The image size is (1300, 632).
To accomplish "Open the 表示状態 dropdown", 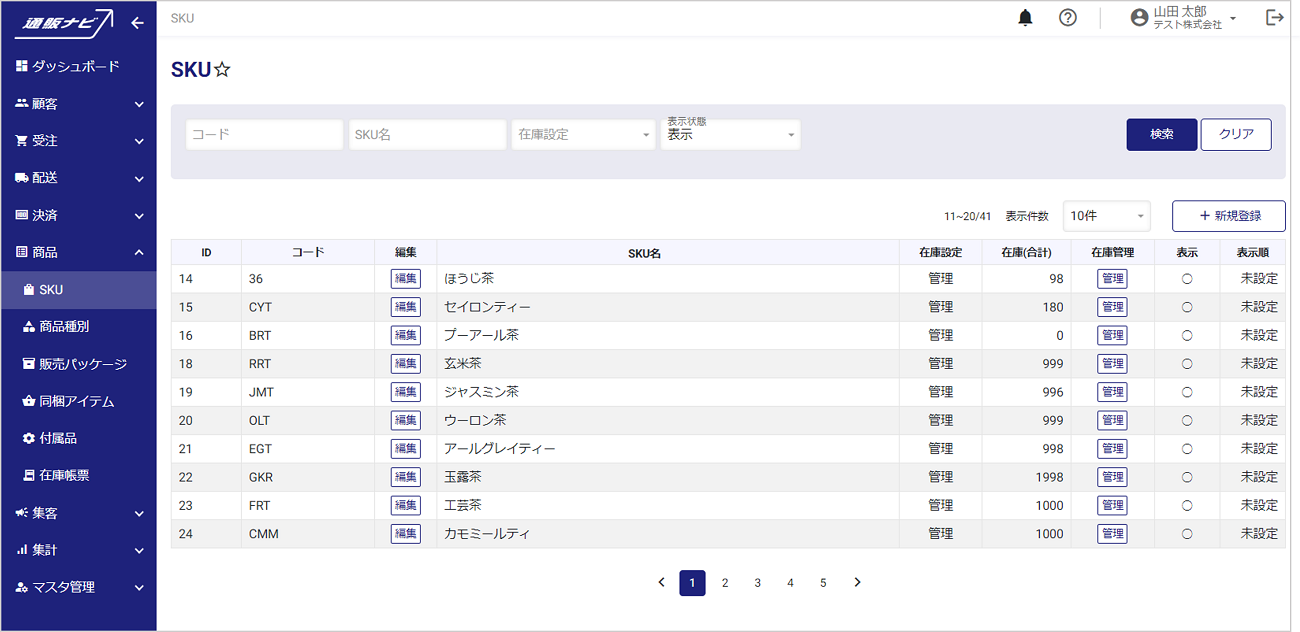I will [730, 135].
